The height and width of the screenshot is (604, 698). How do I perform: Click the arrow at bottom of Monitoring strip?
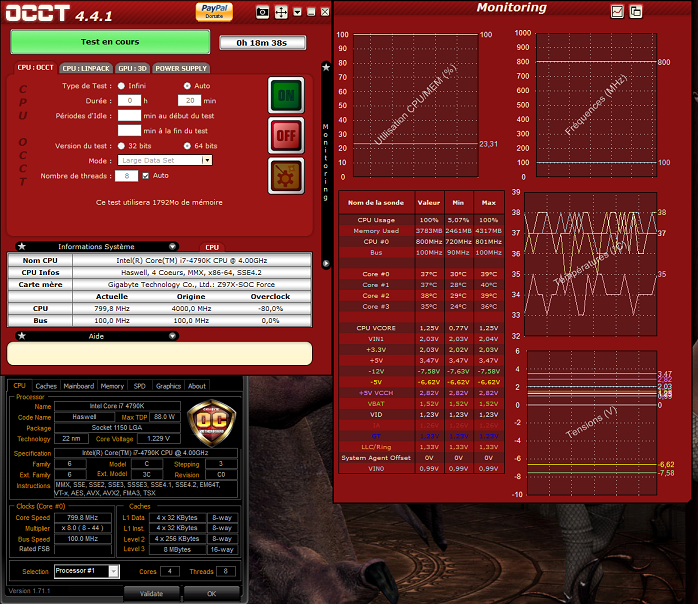coord(326,263)
